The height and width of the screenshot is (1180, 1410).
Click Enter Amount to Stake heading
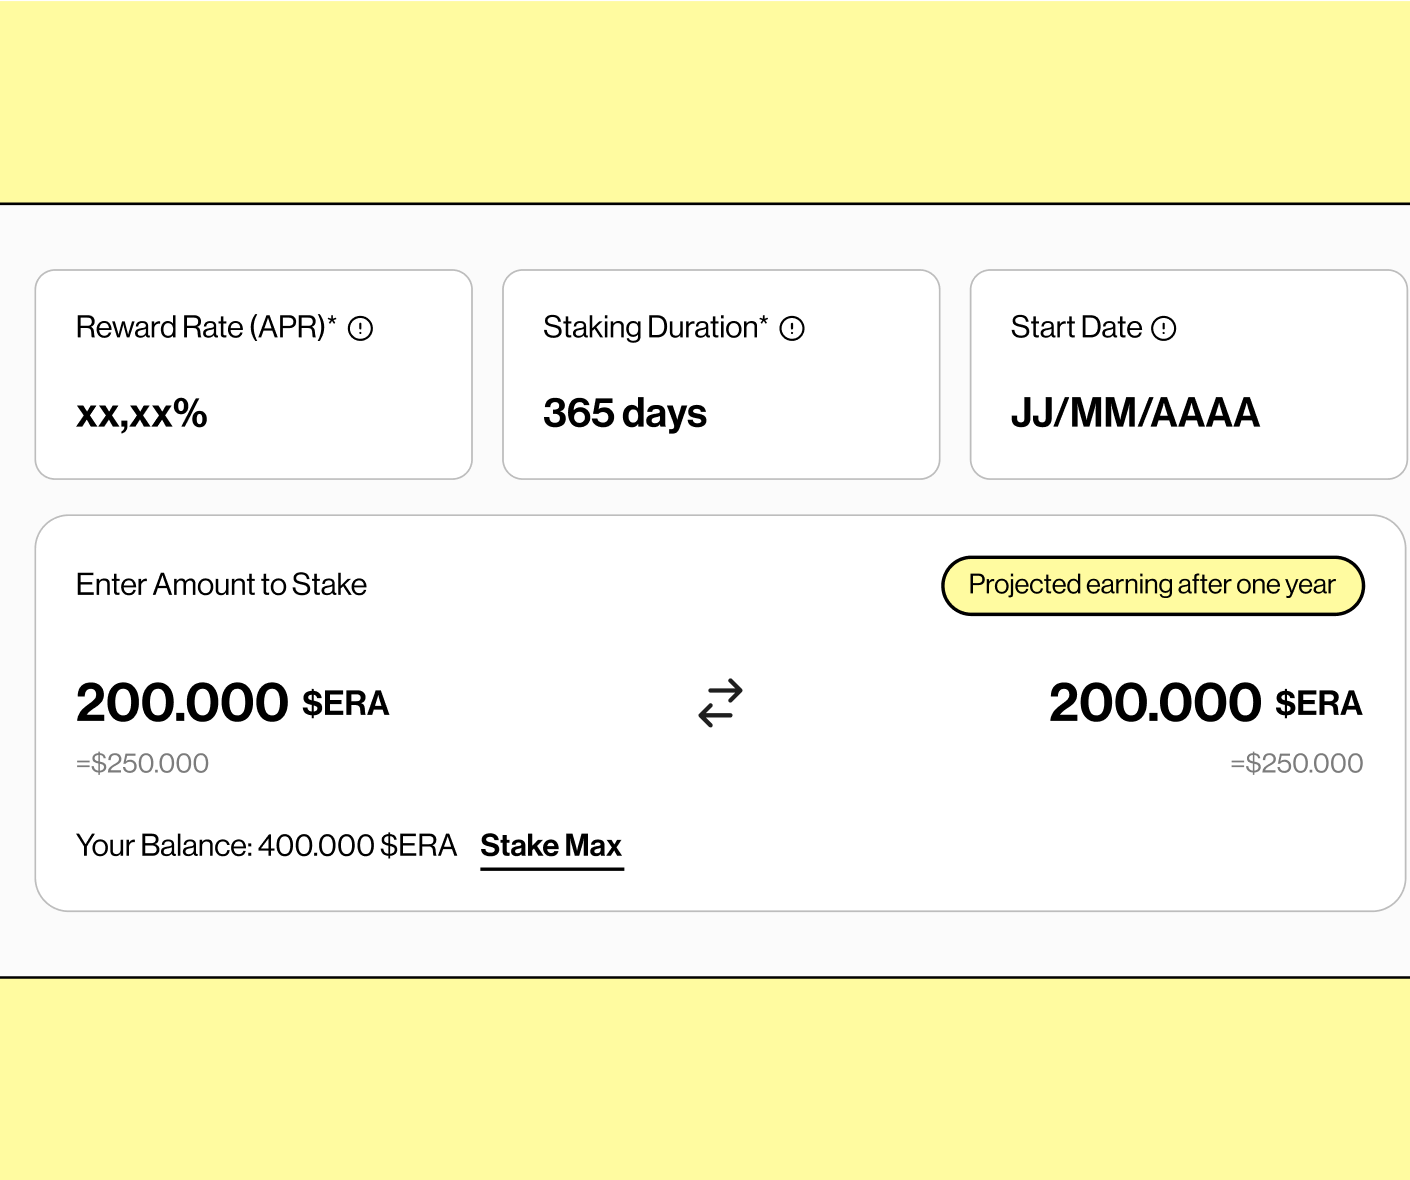pos(221,585)
